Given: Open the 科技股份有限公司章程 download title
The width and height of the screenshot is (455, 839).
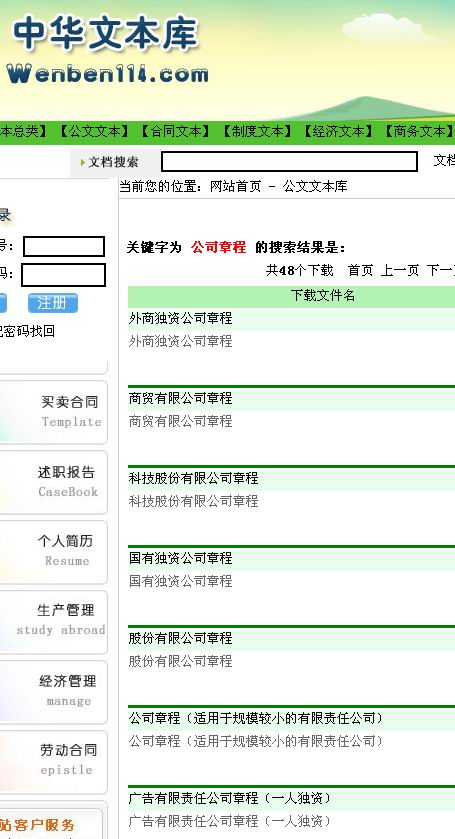Looking at the screenshot, I should 193,478.
